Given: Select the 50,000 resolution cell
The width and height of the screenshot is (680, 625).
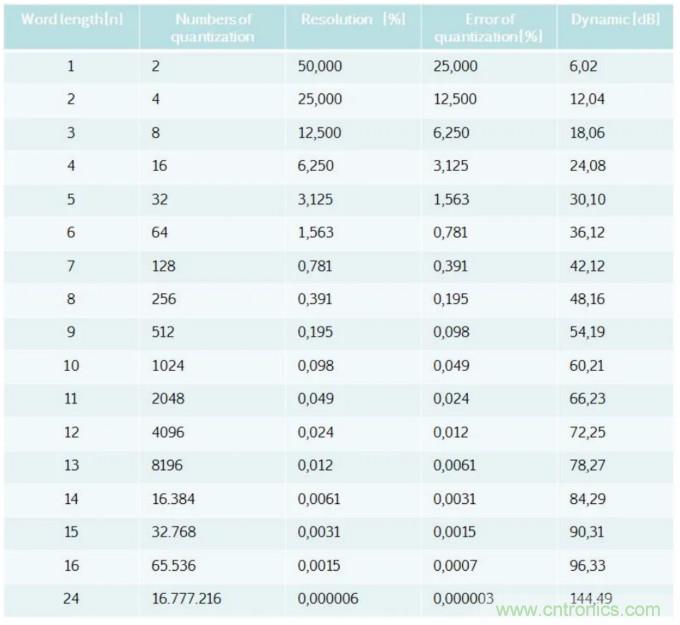Looking at the screenshot, I should tap(320, 66).
